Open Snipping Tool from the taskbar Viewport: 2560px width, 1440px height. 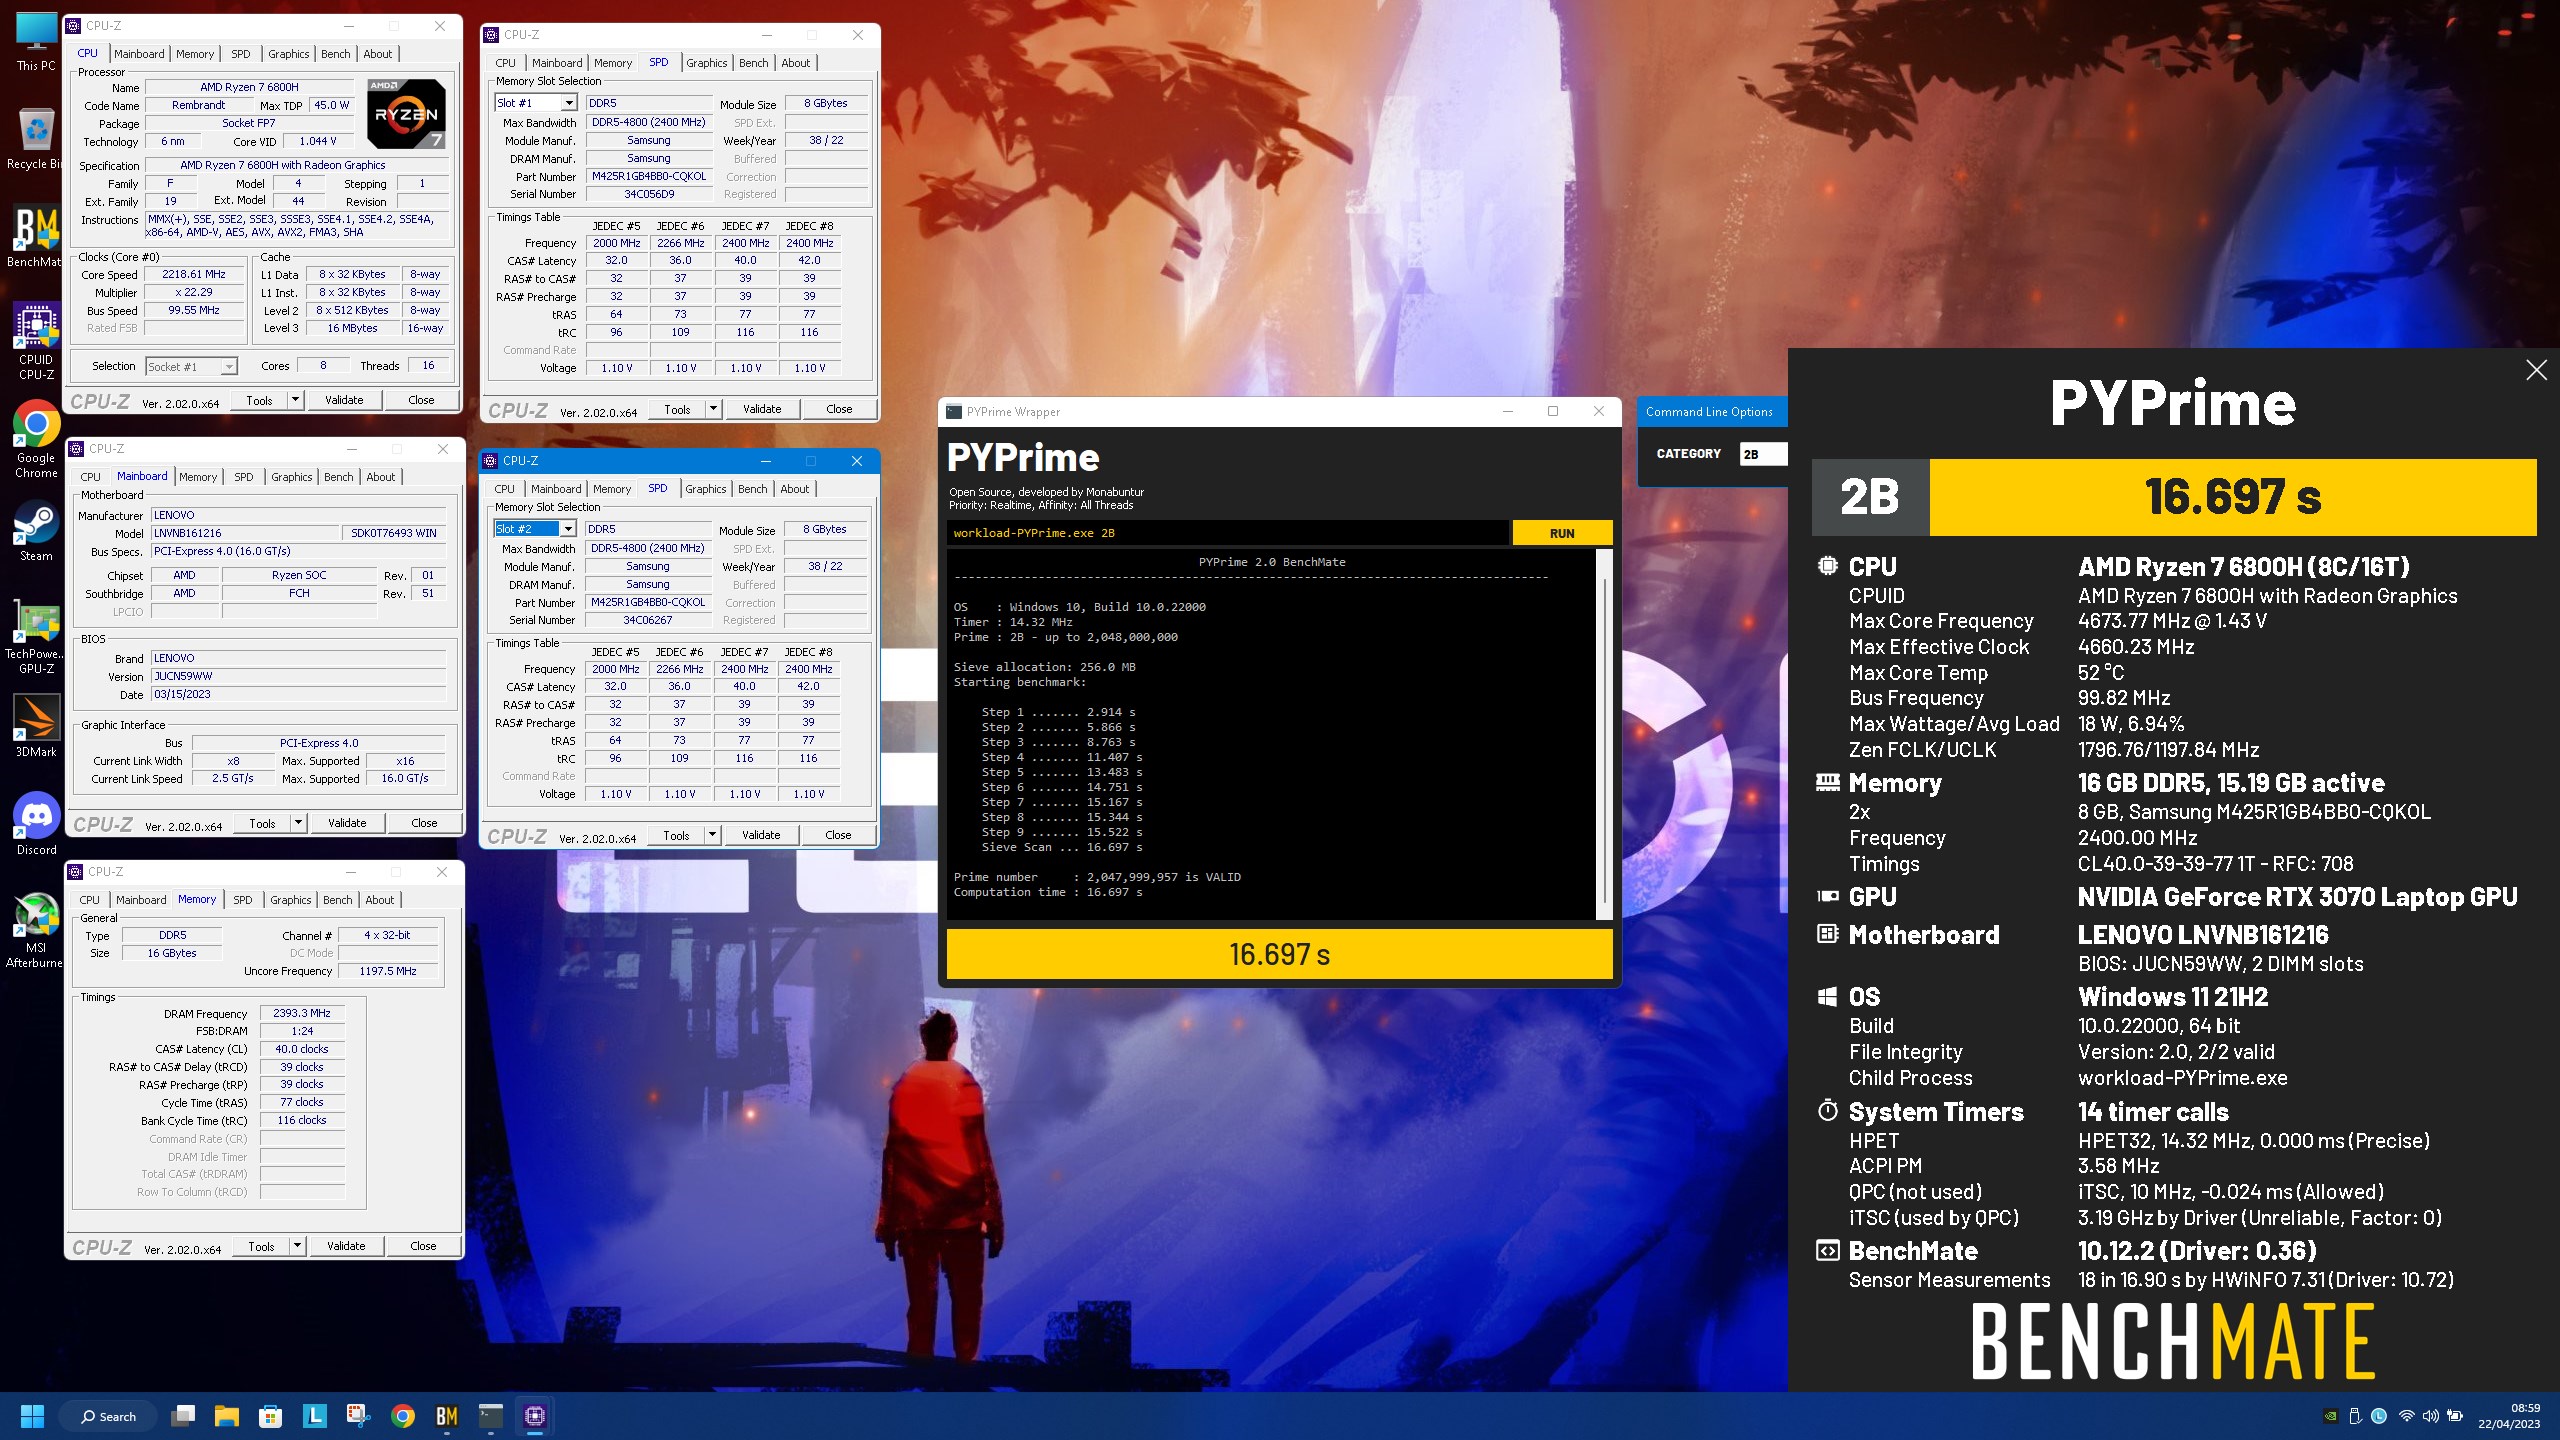pyautogui.click(x=358, y=1416)
